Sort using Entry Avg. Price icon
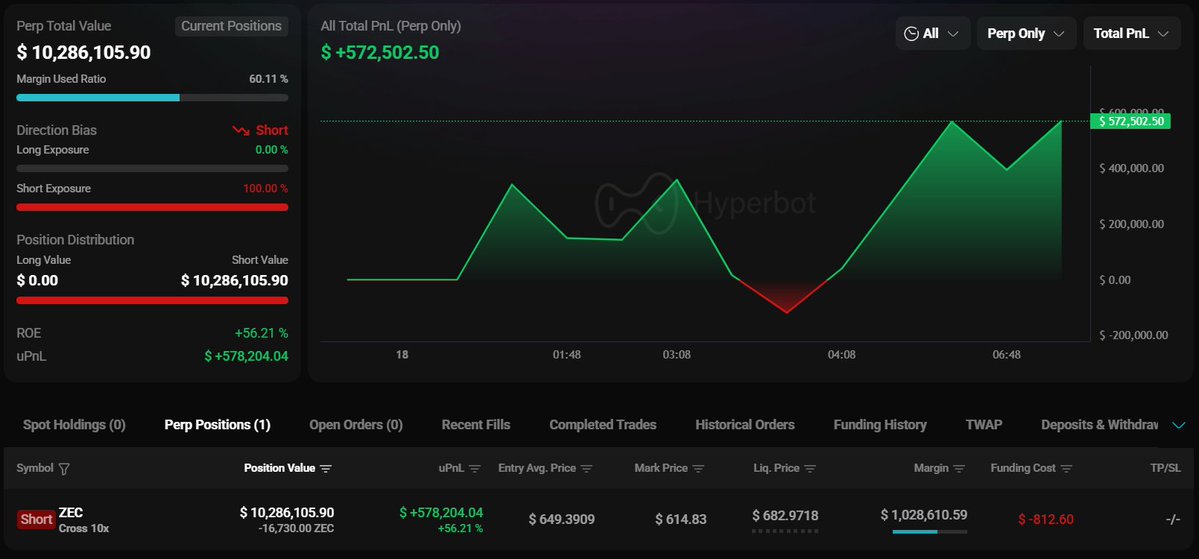This screenshot has height=559, width=1199. 587,468
